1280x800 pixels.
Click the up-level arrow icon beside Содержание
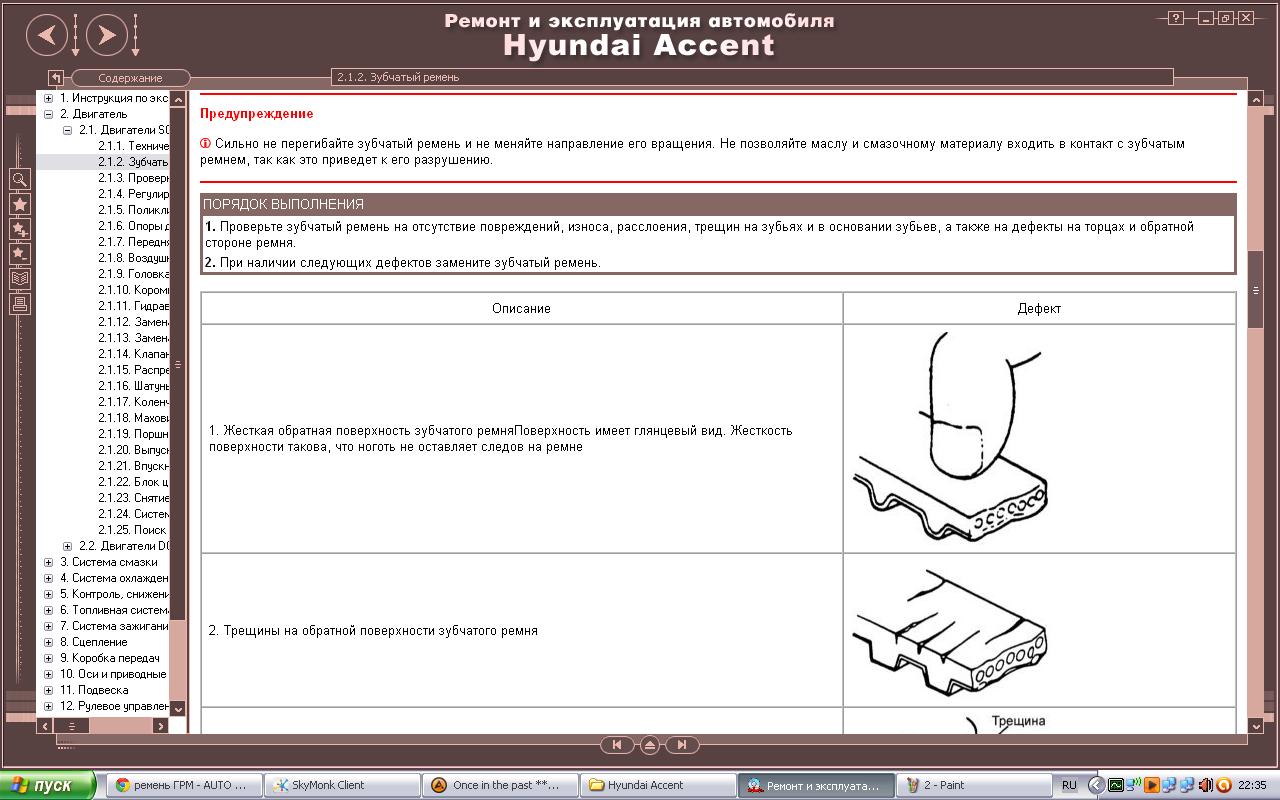point(57,78)
